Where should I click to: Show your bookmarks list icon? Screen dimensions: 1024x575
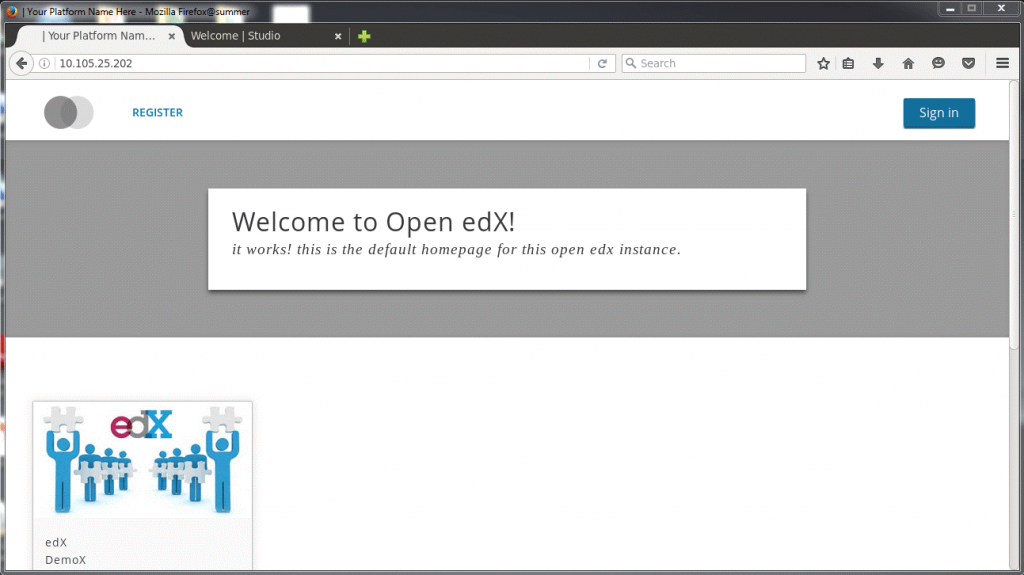[848, 63]
